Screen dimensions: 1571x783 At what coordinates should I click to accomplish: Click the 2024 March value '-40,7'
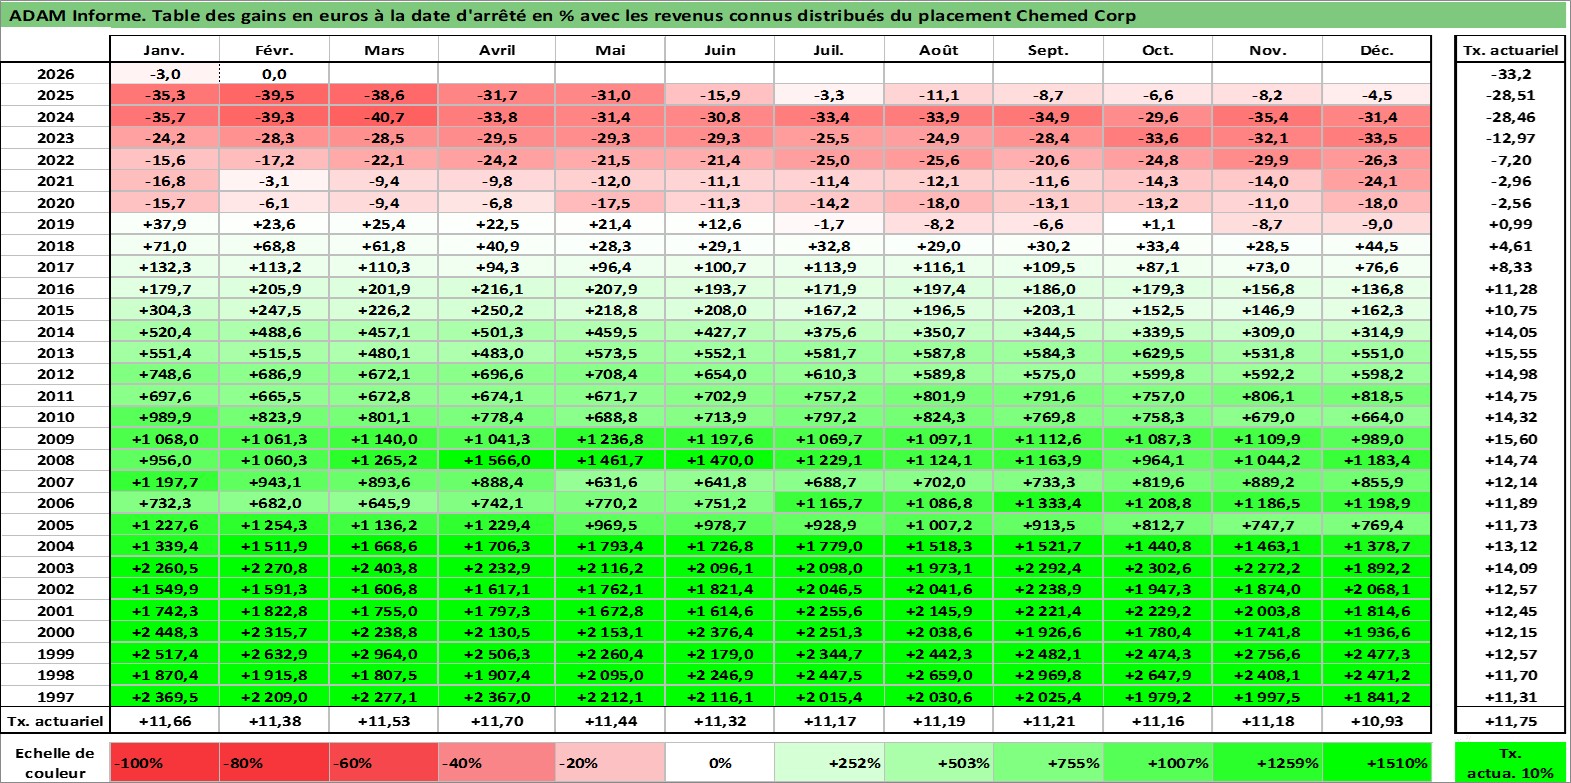click(384, 117)
